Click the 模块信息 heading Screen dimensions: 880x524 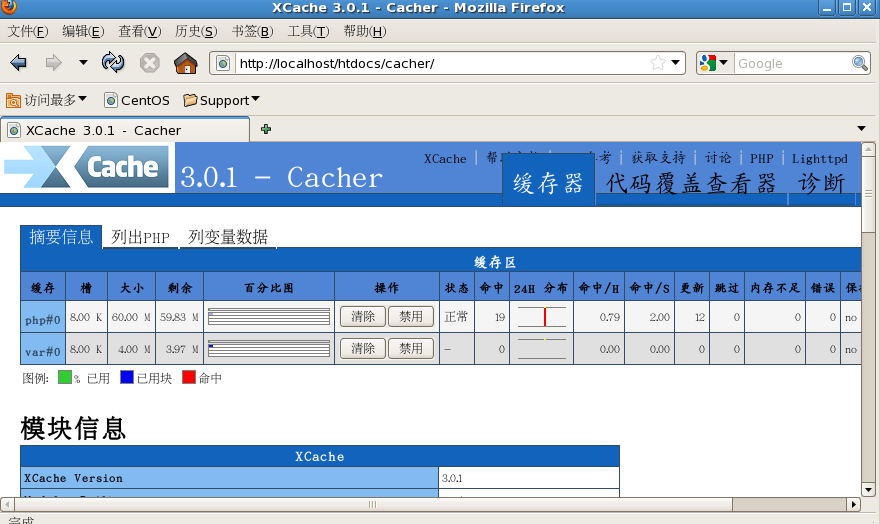tap(73, 428)
